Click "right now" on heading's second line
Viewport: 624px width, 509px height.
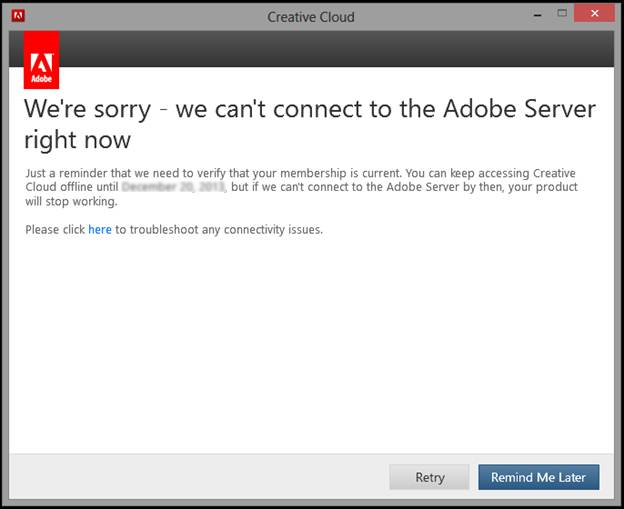coord(77,138)
